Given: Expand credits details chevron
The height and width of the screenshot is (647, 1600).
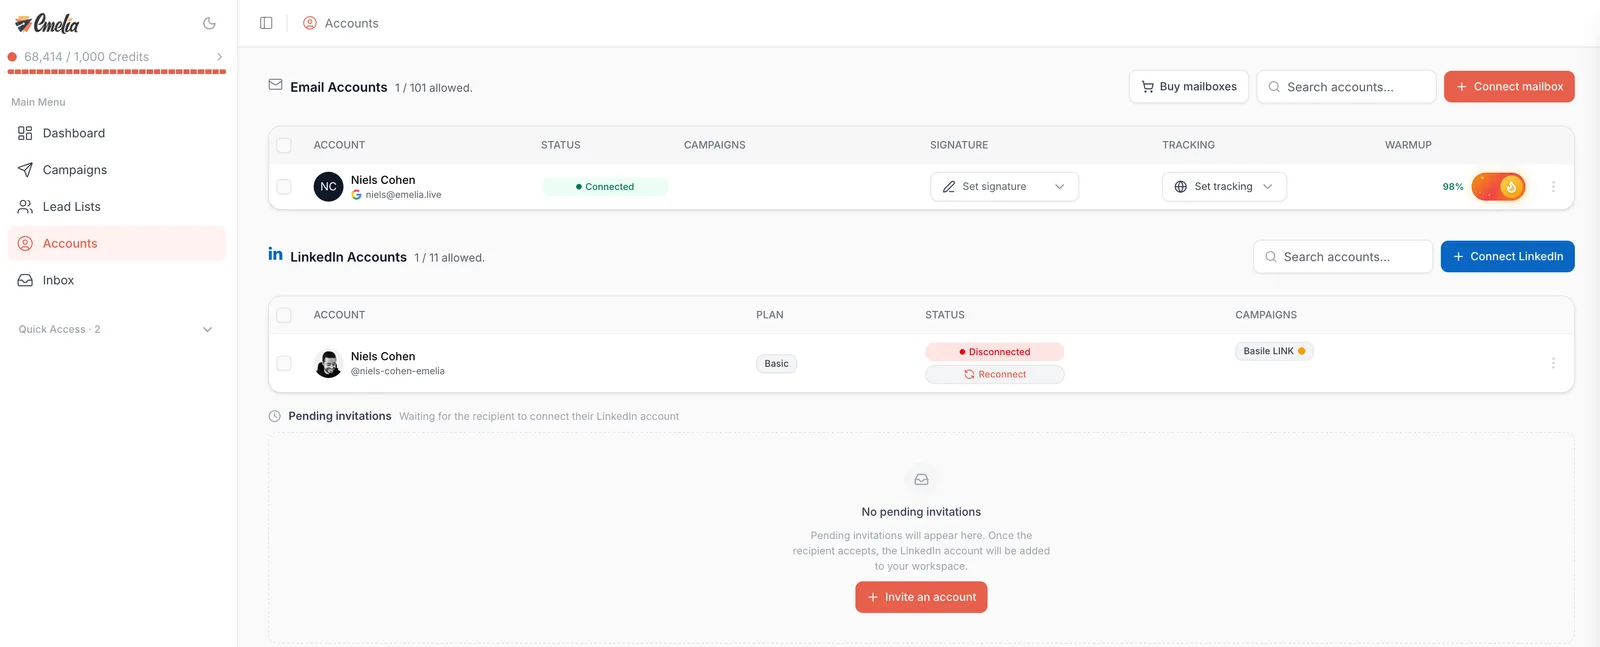Looking at the screenshot, I should [x=220, y=57].
